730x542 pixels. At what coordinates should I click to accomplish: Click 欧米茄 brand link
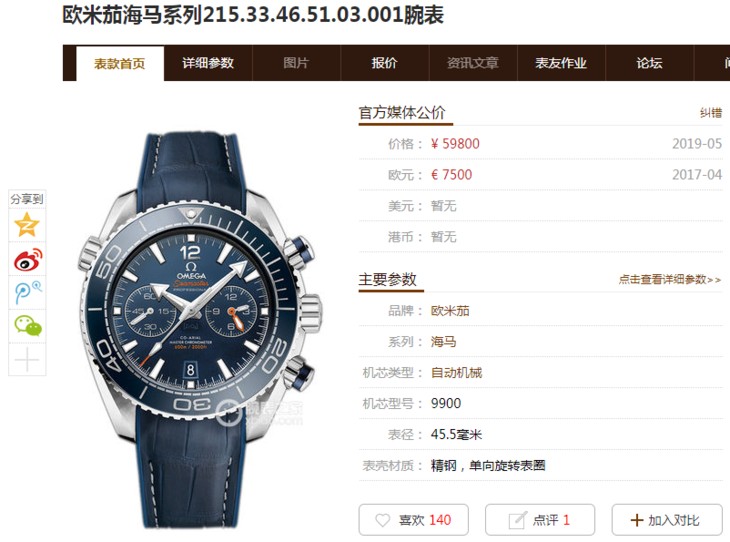click(x=450, y=311)
